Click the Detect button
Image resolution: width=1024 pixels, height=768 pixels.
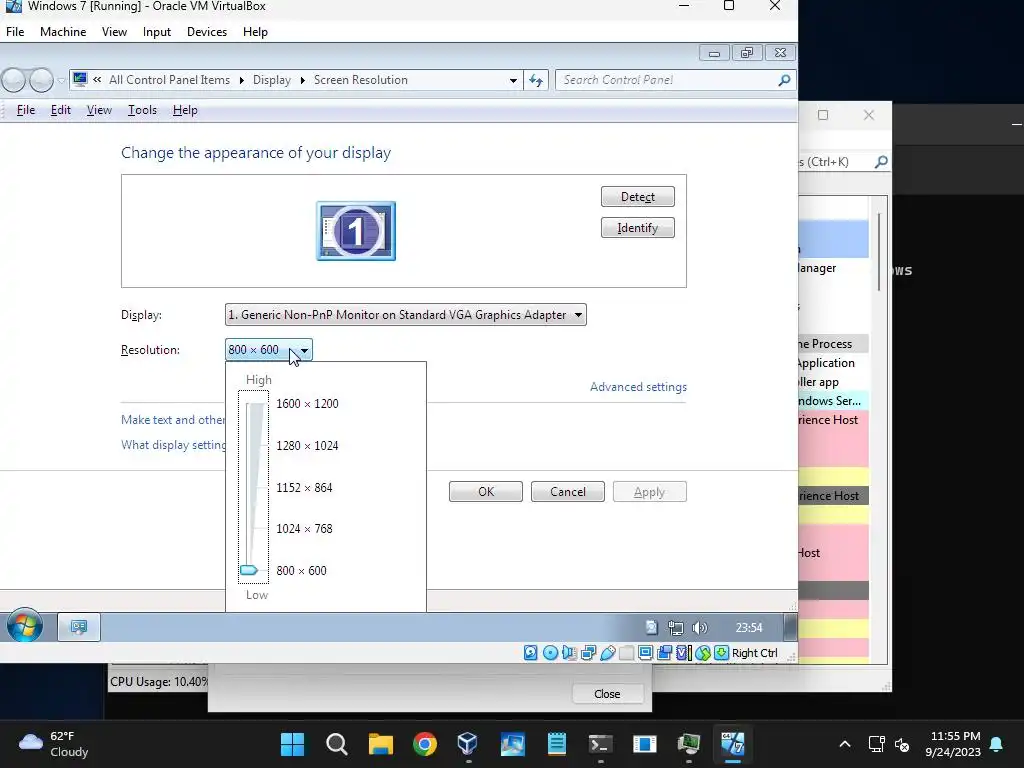637,197
